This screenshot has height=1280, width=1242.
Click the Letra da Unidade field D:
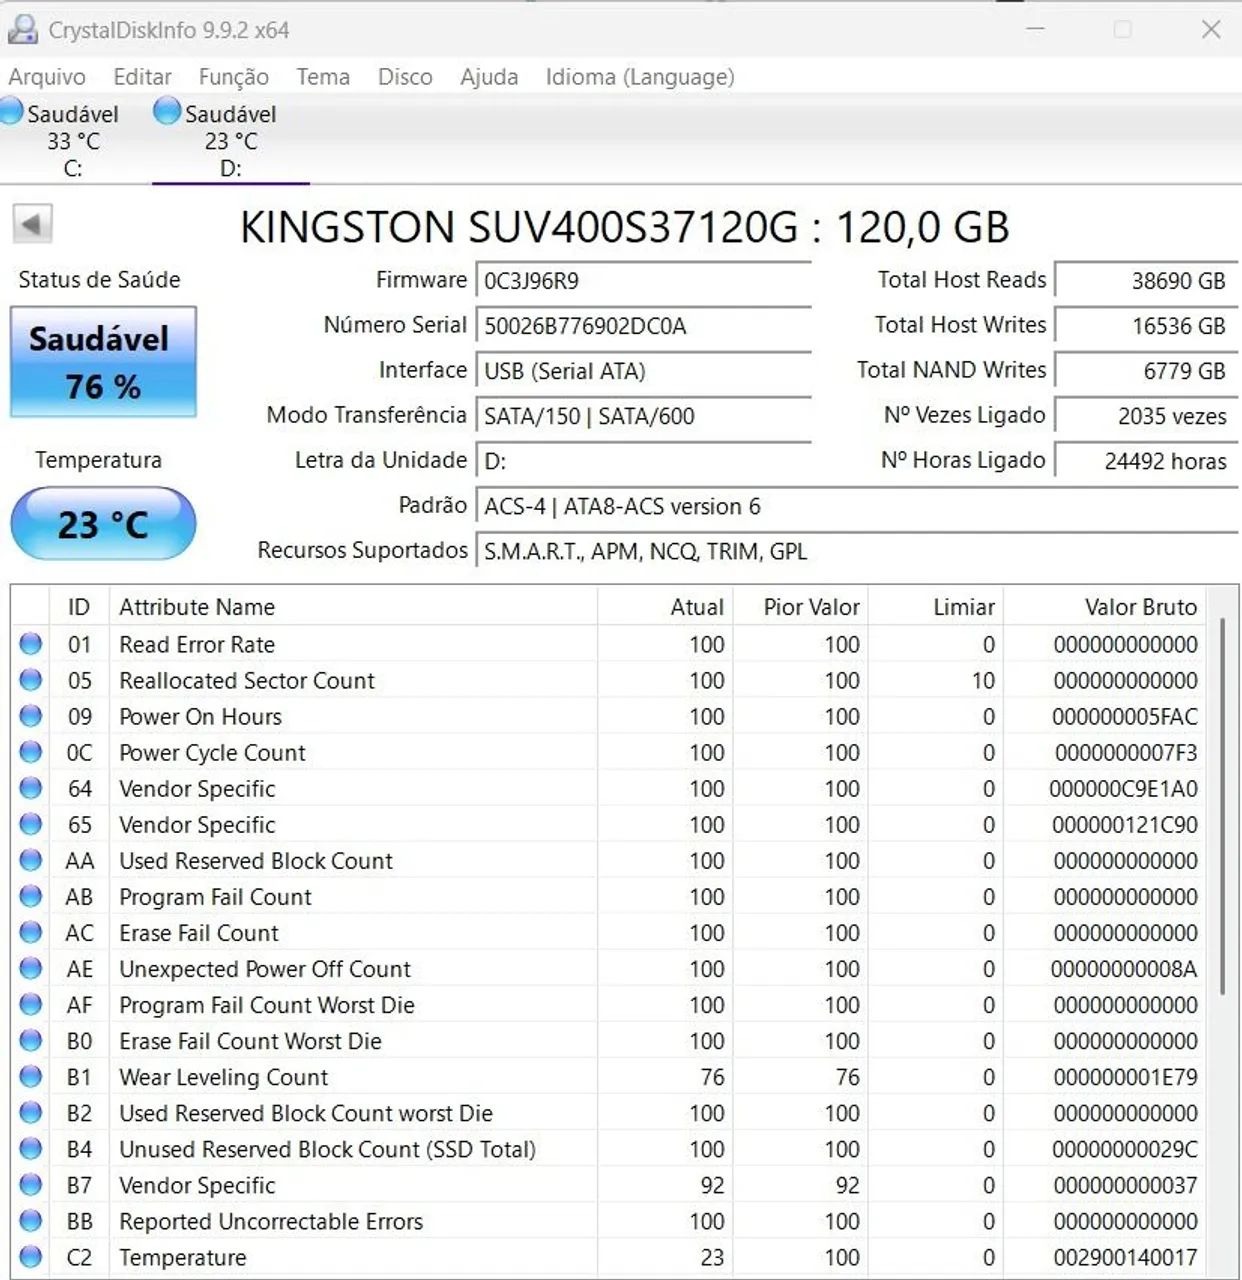tap(643, 461)
